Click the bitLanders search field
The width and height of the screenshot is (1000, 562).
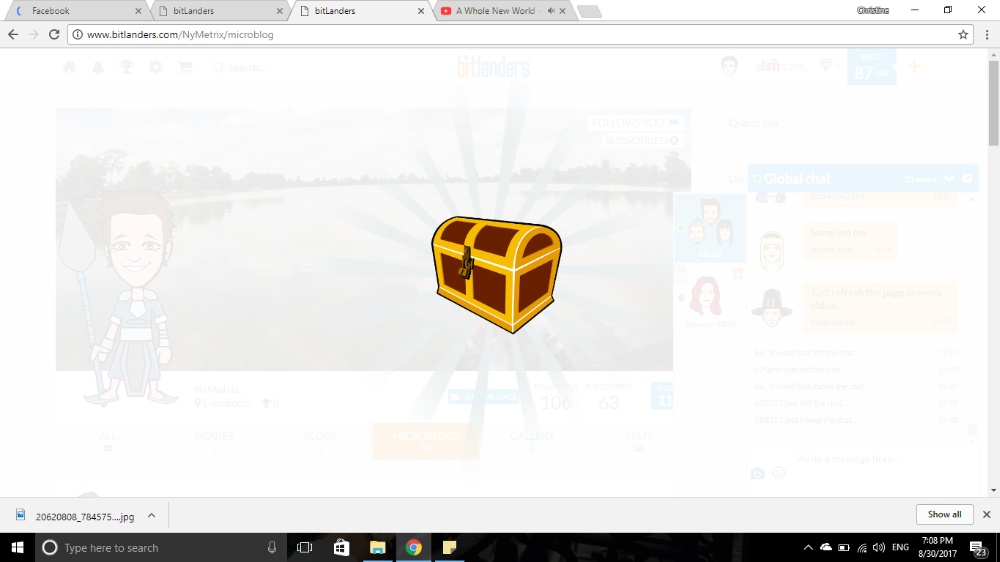[246, 67]
